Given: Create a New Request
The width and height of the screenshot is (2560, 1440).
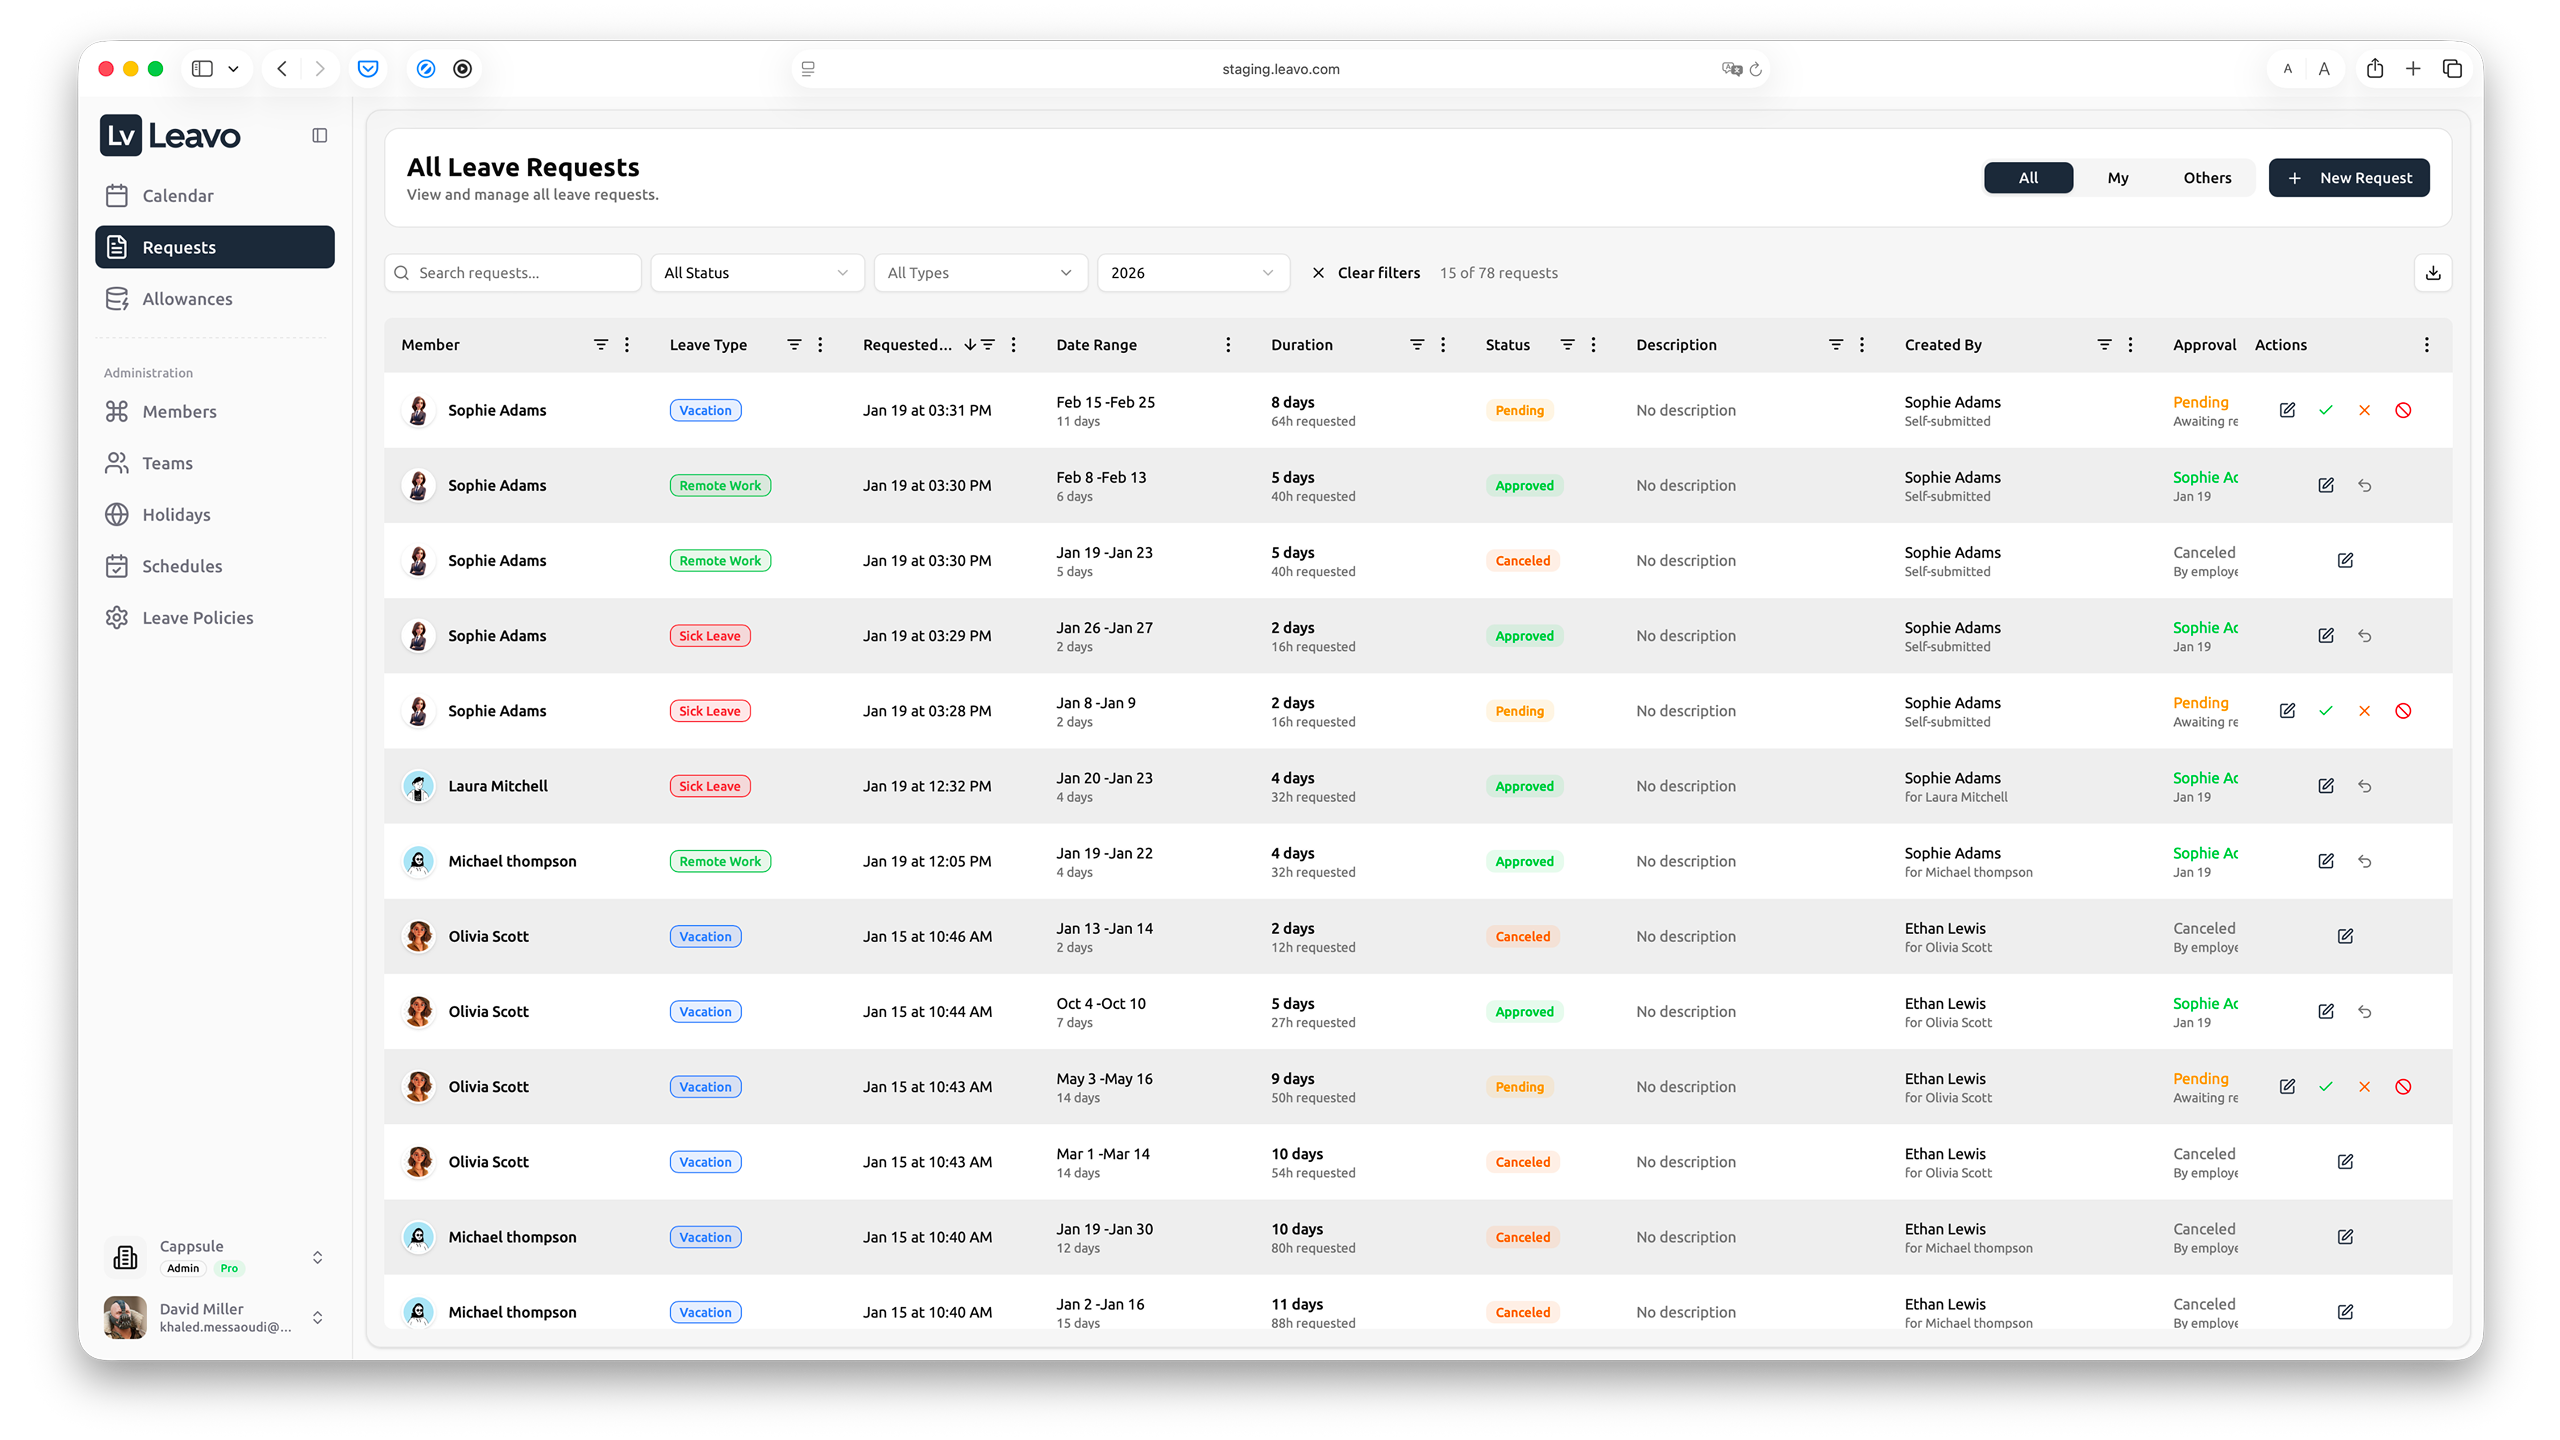Looking at the screenshot, I should coord(2349,177).
